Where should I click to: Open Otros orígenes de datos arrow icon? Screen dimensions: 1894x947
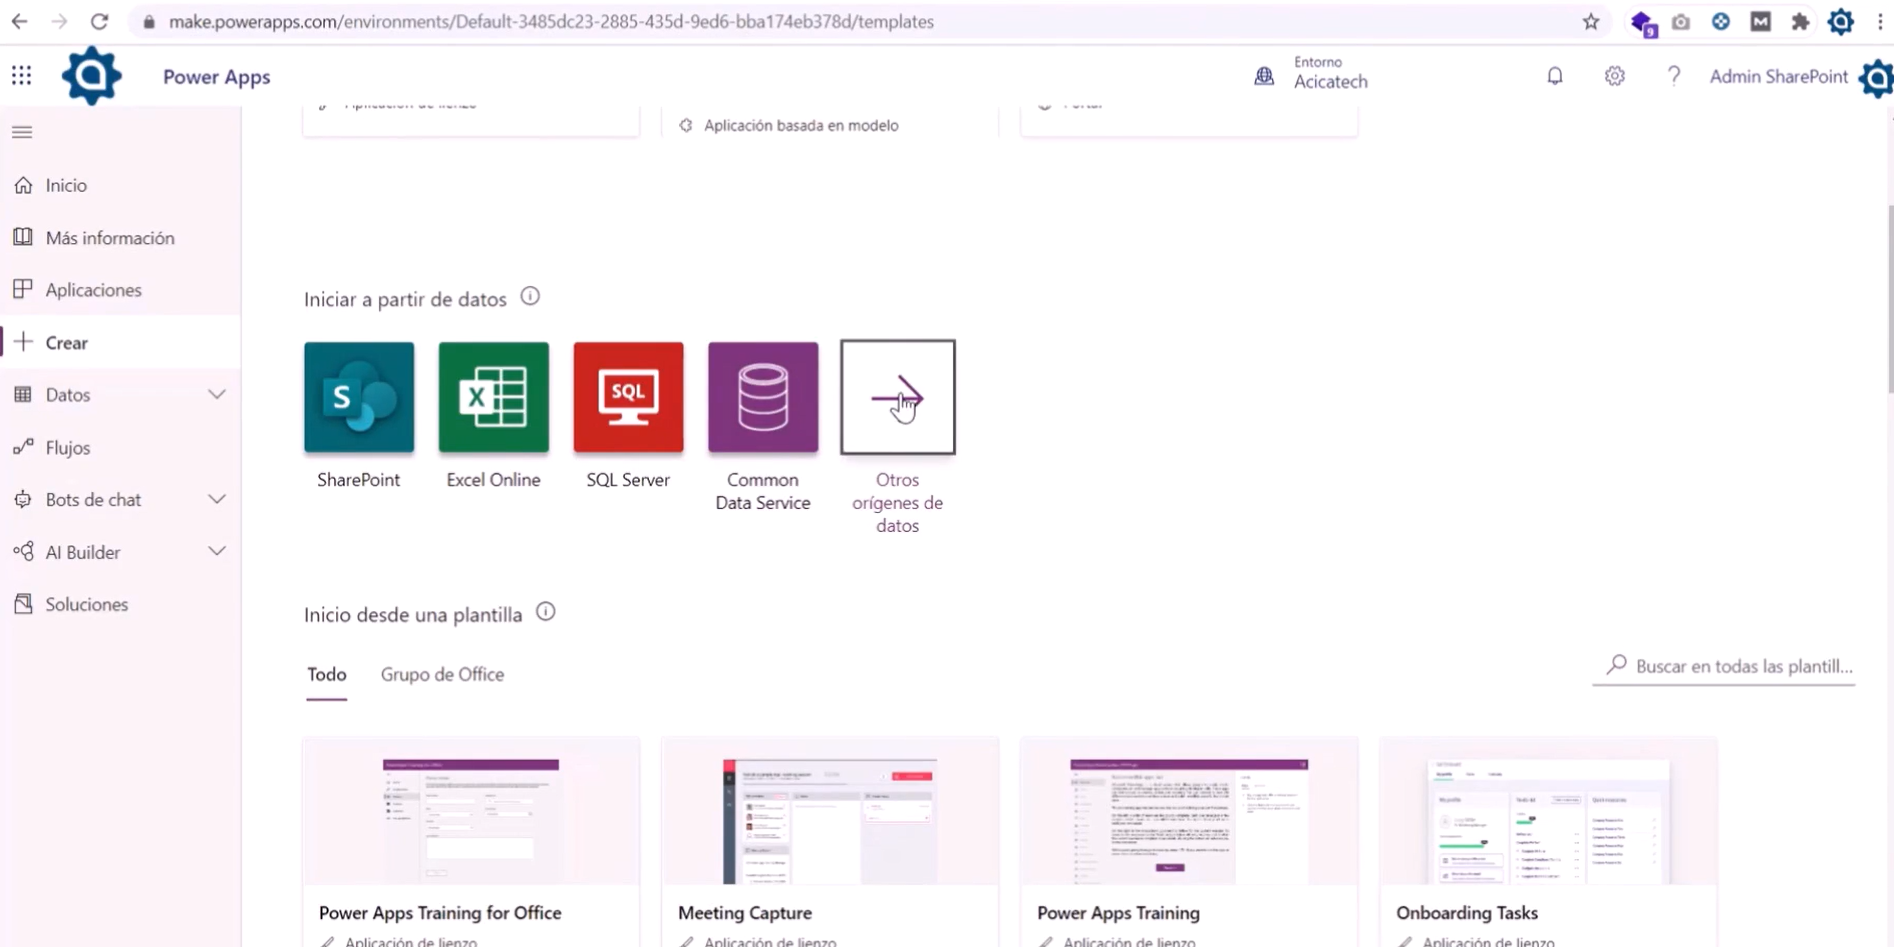tap(897, 397)
